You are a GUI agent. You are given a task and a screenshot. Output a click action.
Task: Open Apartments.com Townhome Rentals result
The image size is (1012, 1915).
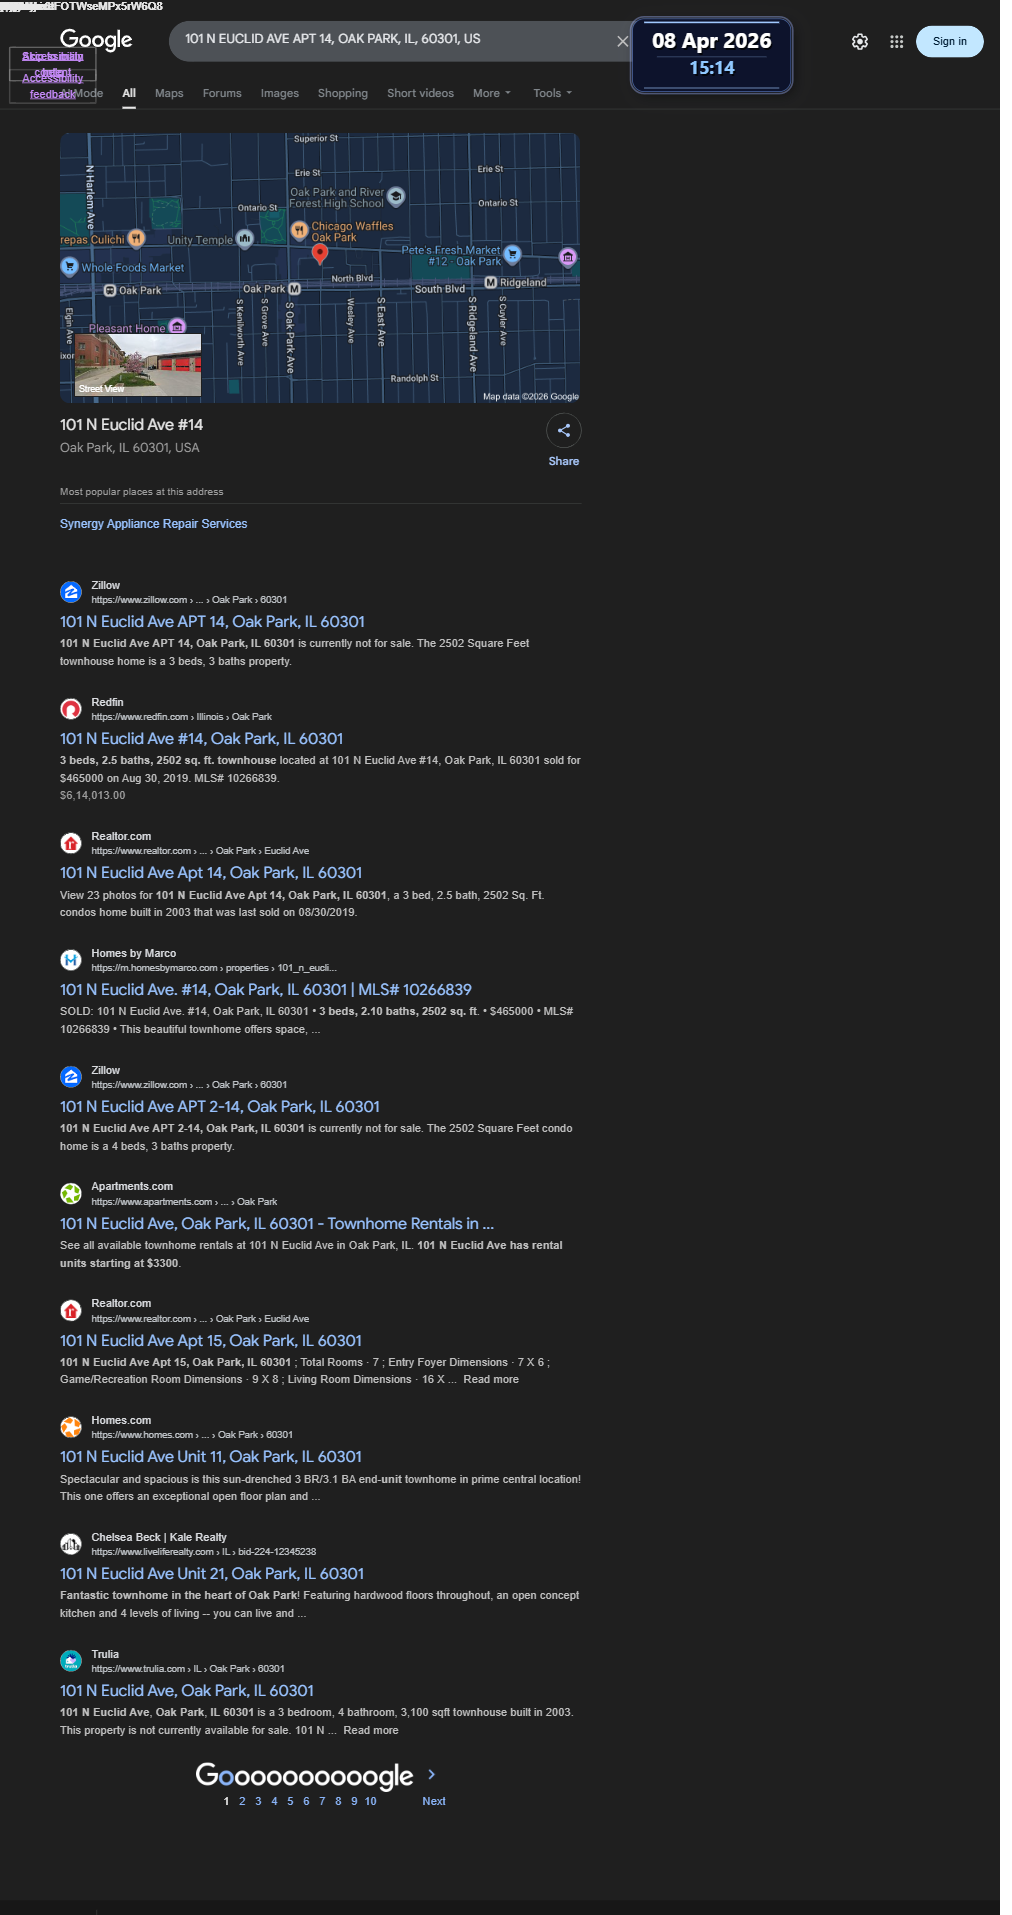tap(277, 1224)
